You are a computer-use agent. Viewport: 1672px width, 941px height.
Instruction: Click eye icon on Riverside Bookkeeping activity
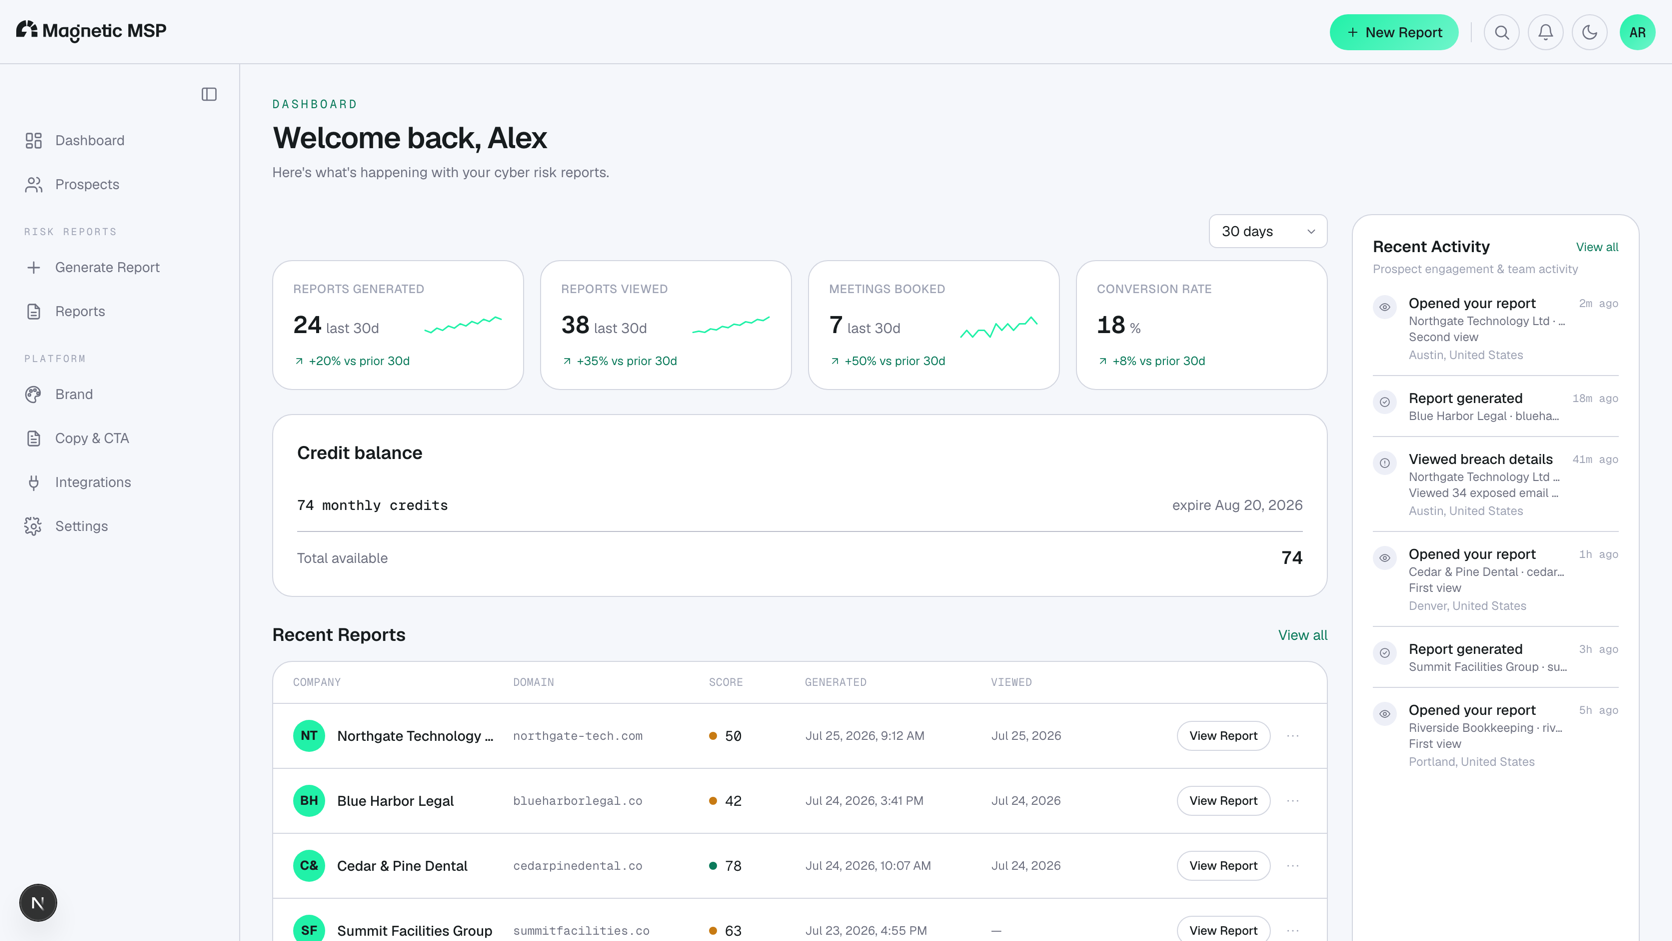1385,714
